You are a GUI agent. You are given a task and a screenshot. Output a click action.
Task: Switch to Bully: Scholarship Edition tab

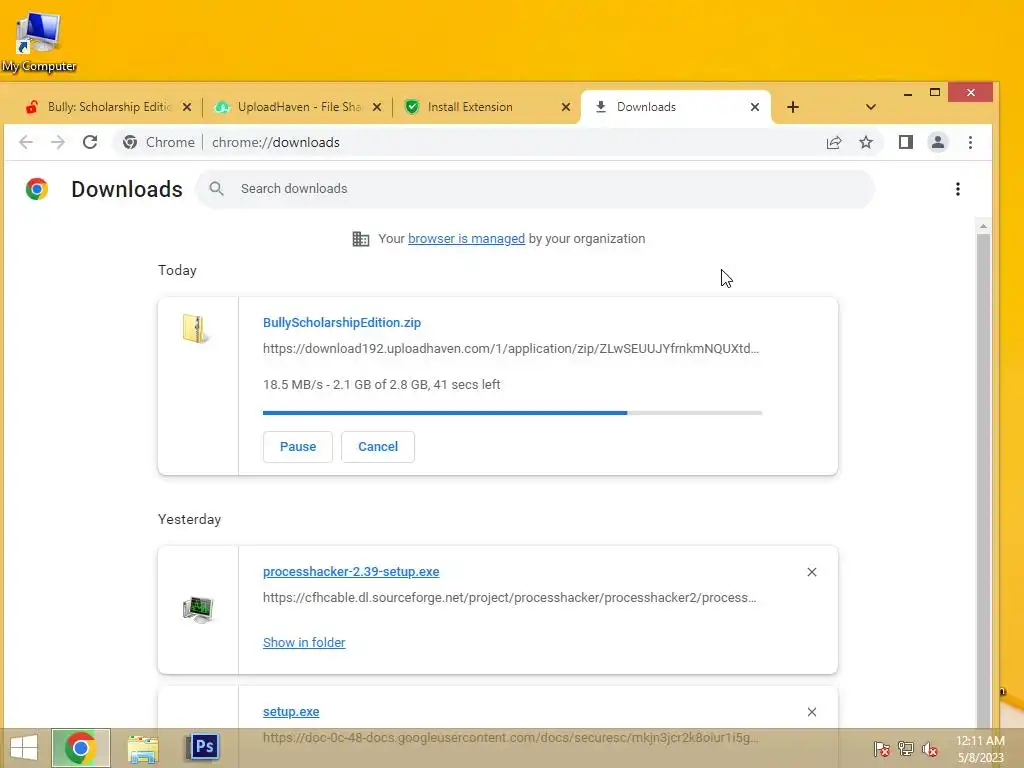pyautogui.click(x=108, y=107)
